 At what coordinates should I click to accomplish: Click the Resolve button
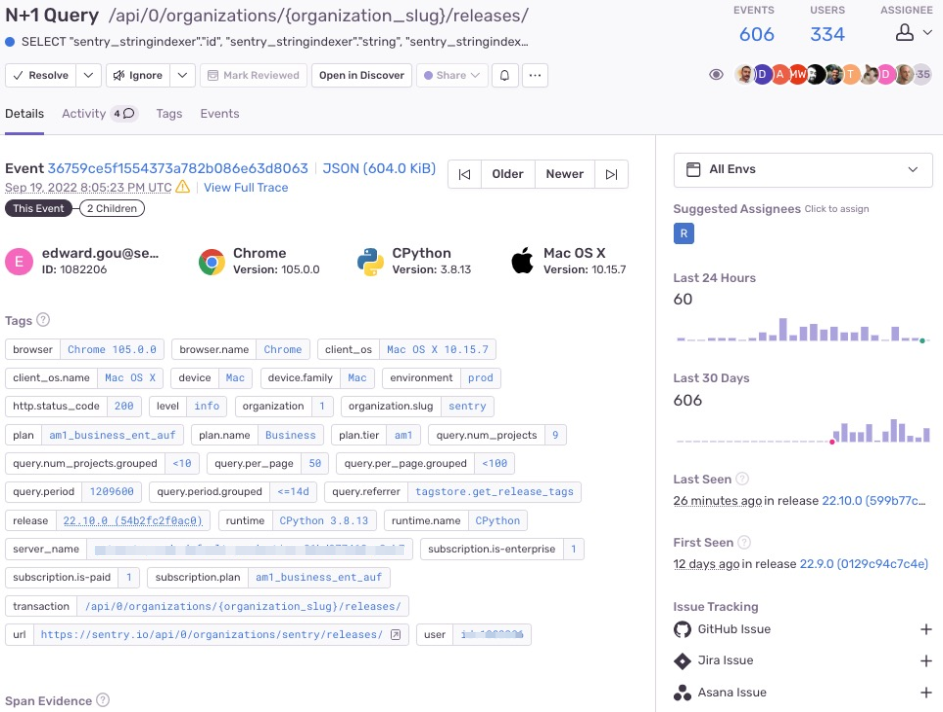40,75
